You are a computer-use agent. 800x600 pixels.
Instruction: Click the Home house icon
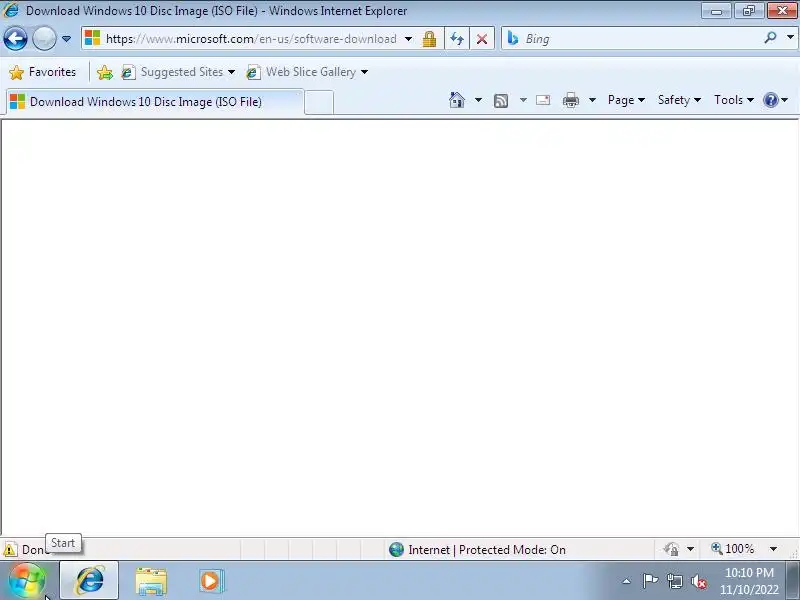457,100
